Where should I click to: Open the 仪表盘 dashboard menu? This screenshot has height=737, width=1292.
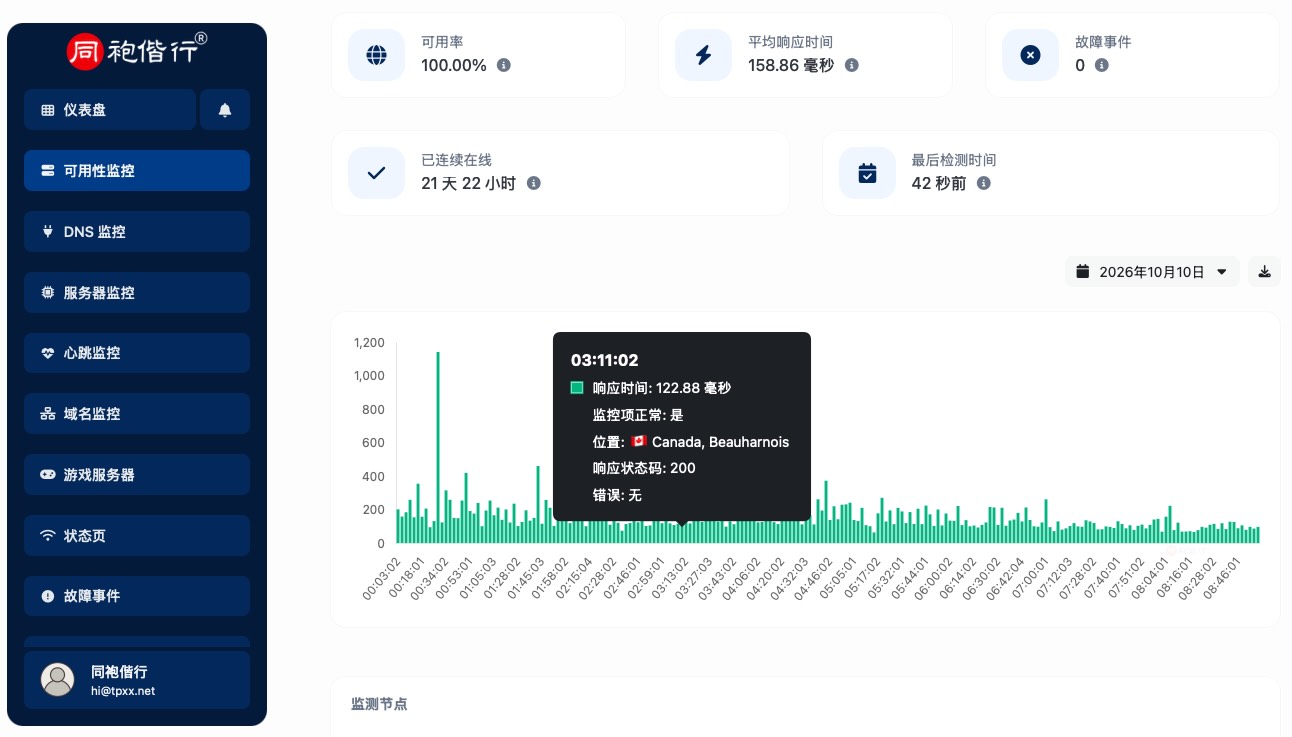(110, 110)
